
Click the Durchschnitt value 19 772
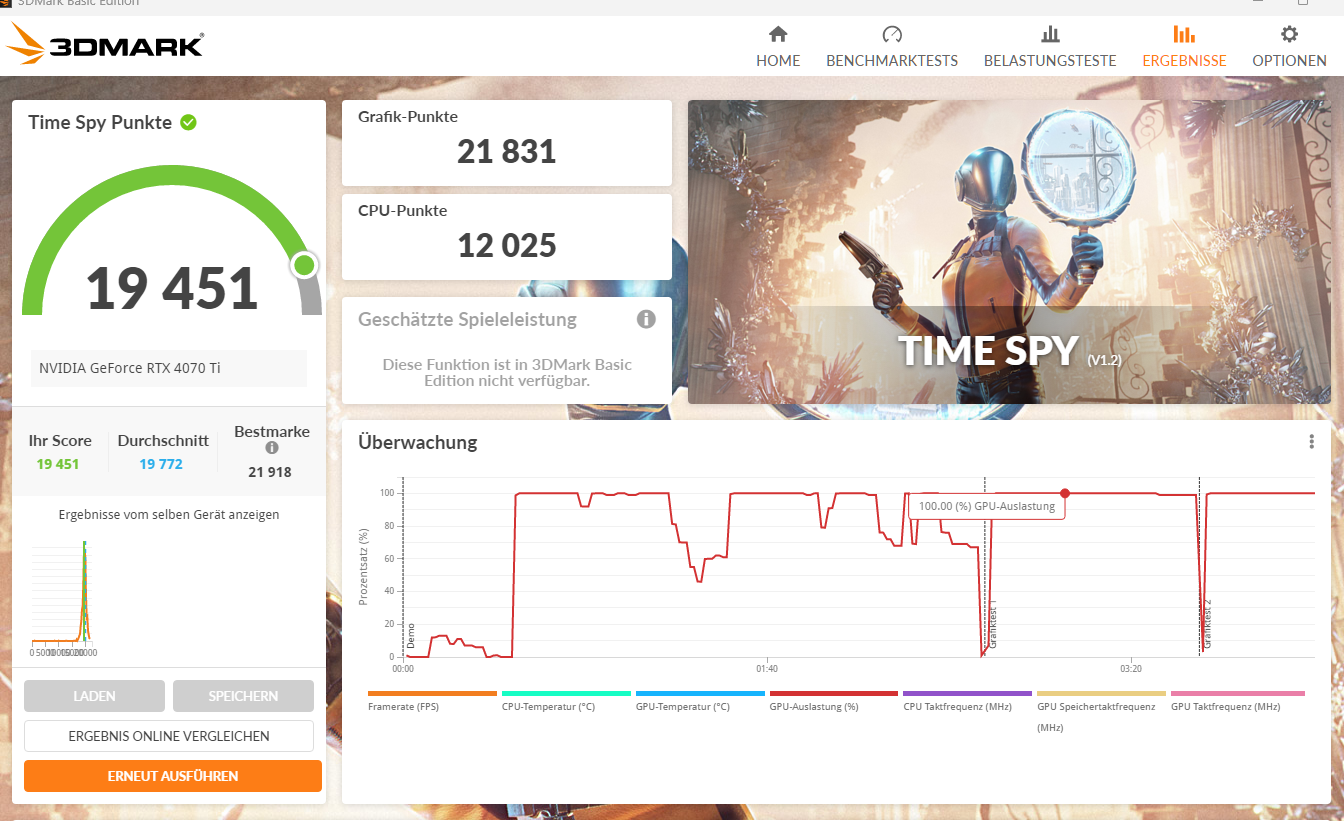(161, 464)
